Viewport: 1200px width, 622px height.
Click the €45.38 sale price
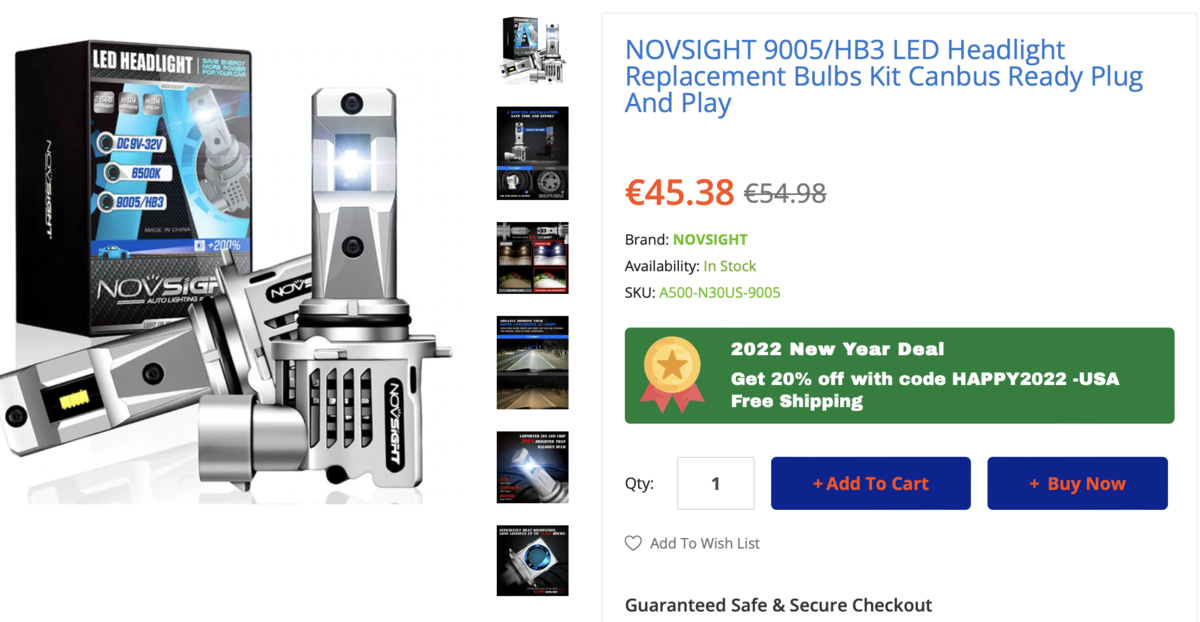click(680, 192)
